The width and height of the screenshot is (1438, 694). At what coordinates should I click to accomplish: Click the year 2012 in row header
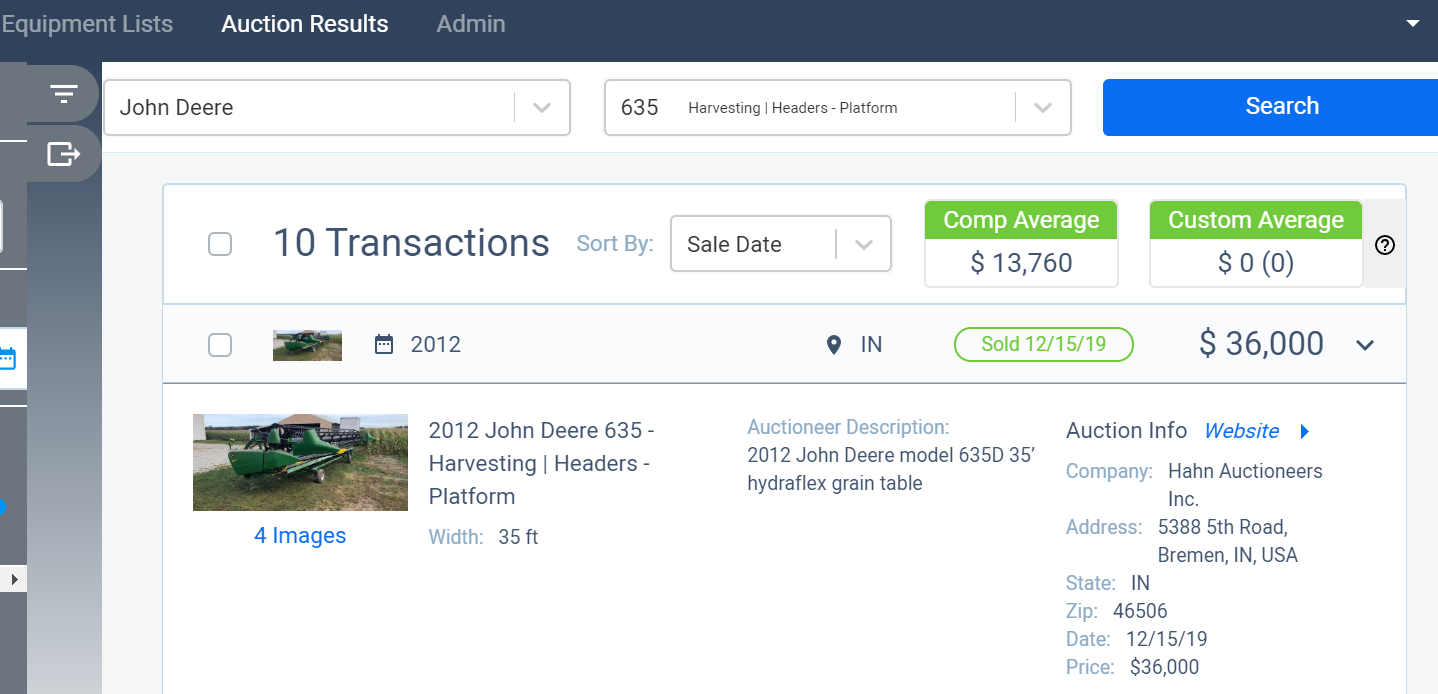tap(436, 345)
